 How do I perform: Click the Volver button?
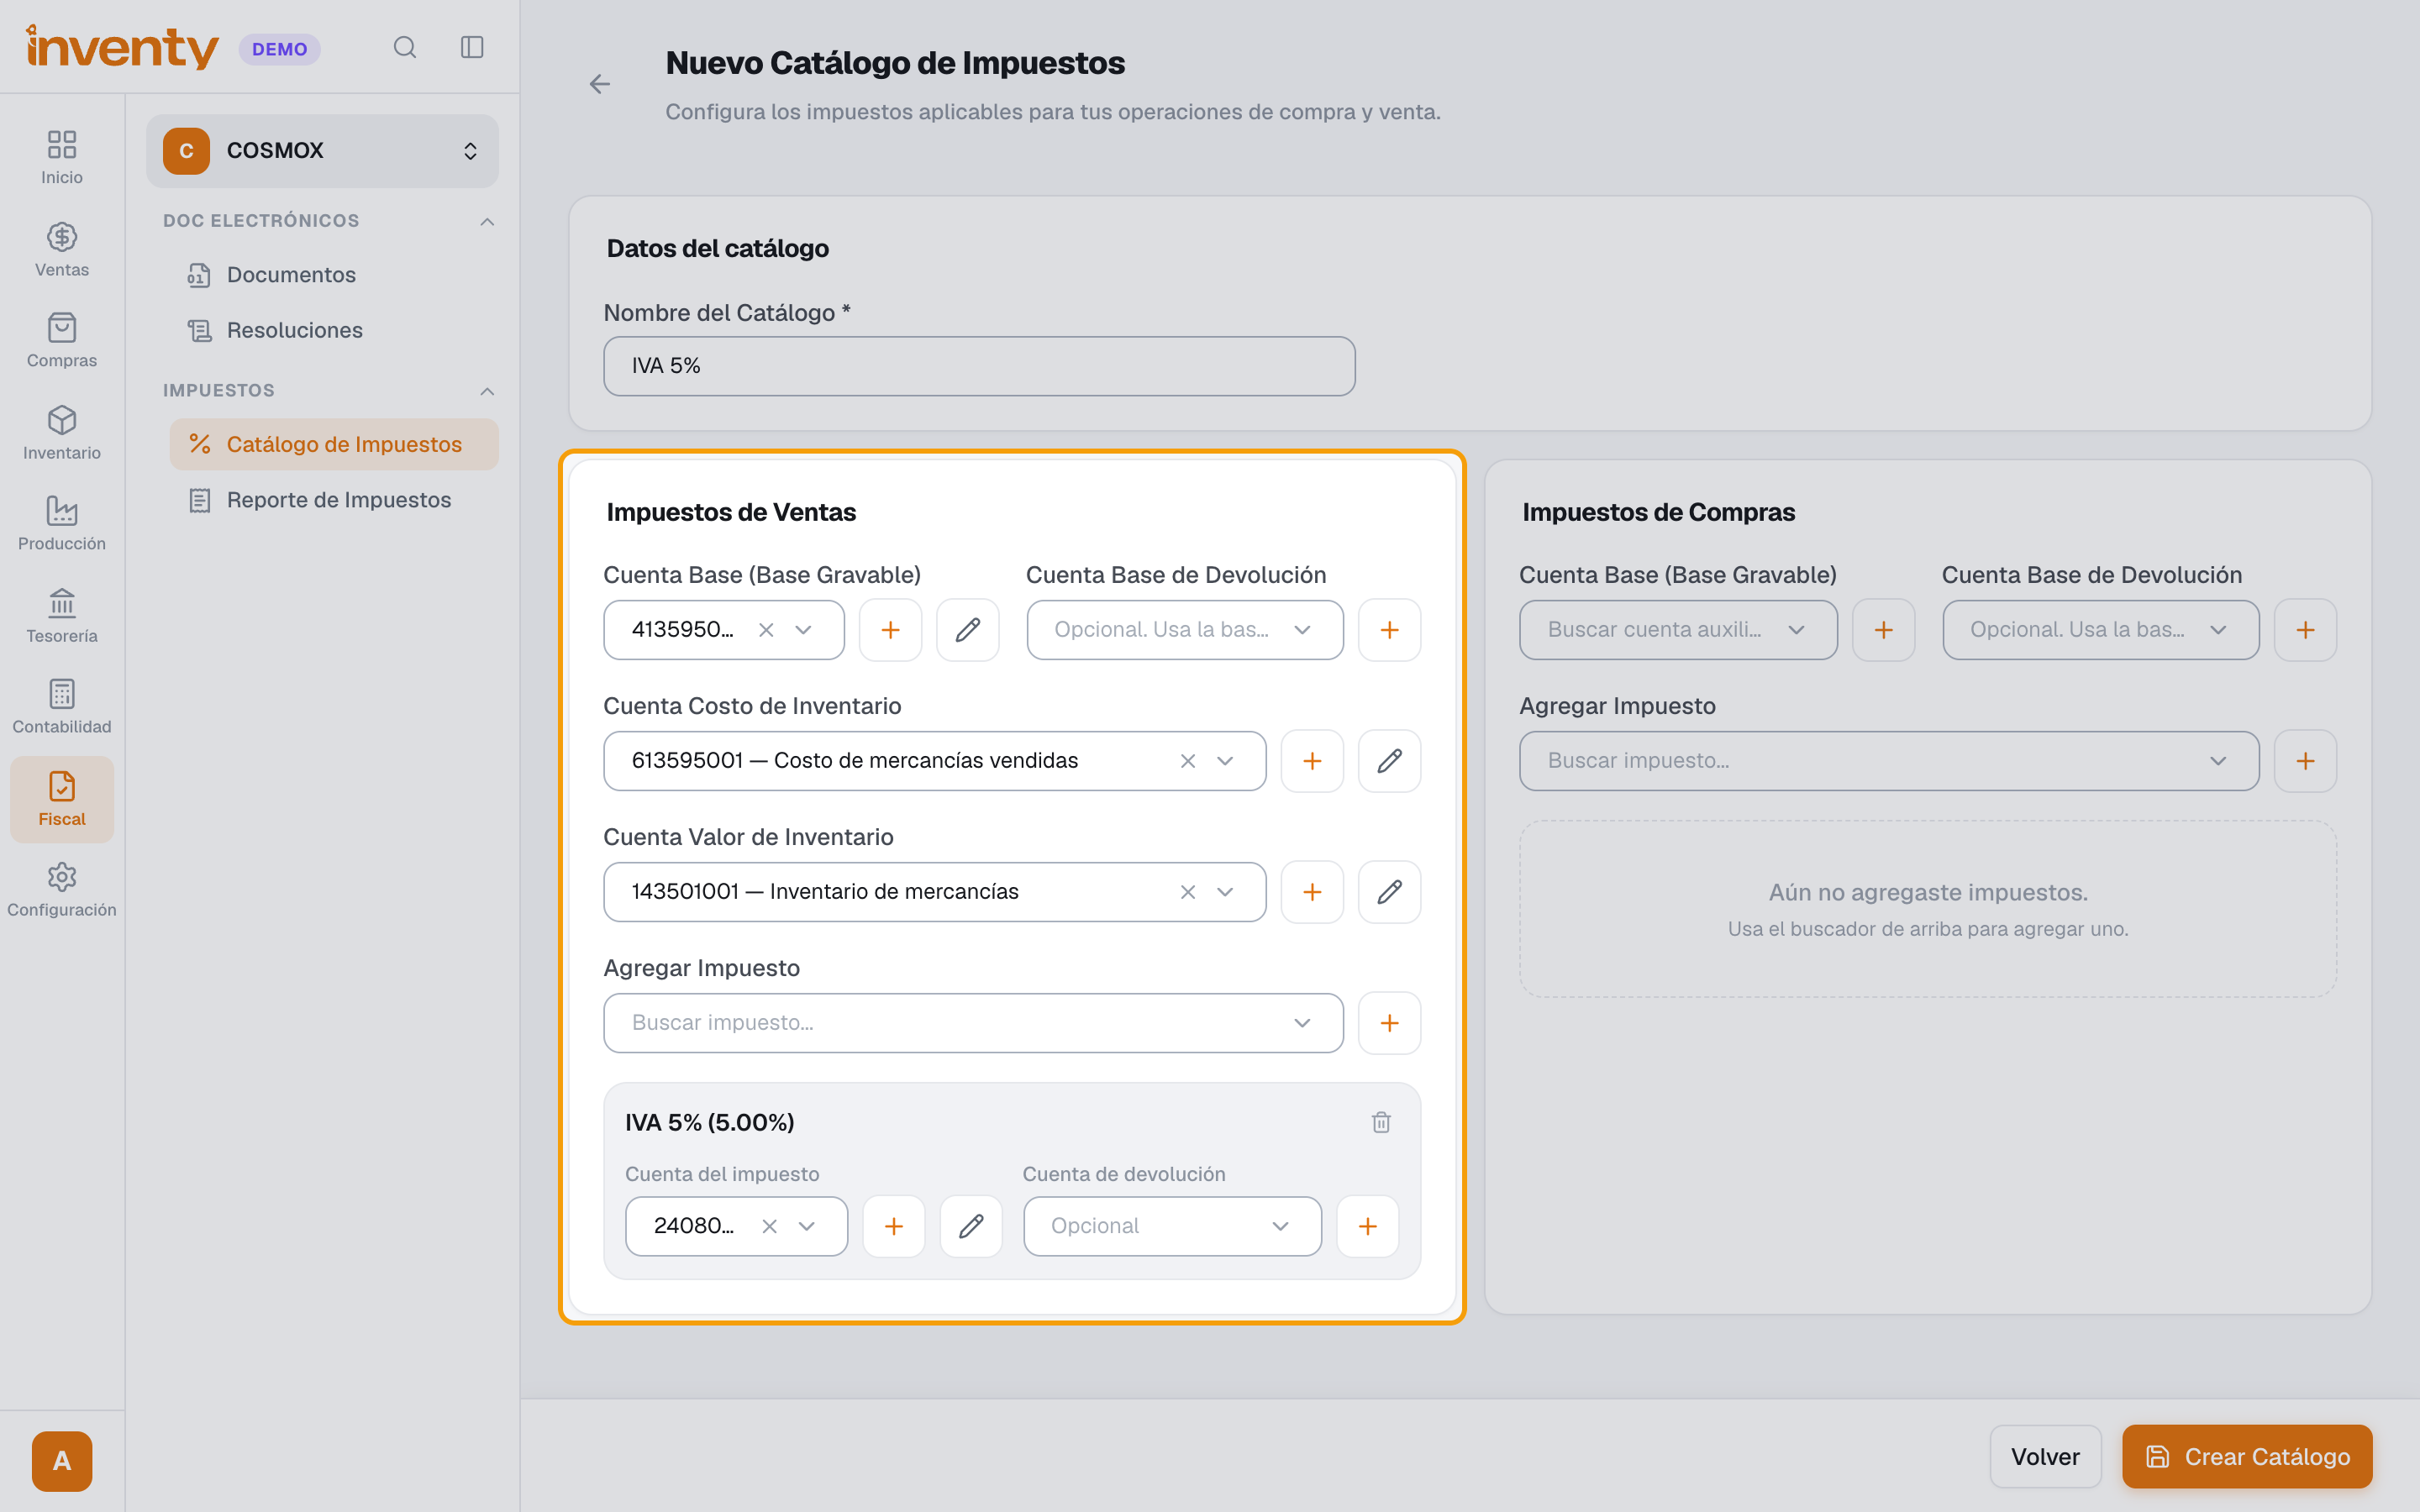2044,1456
